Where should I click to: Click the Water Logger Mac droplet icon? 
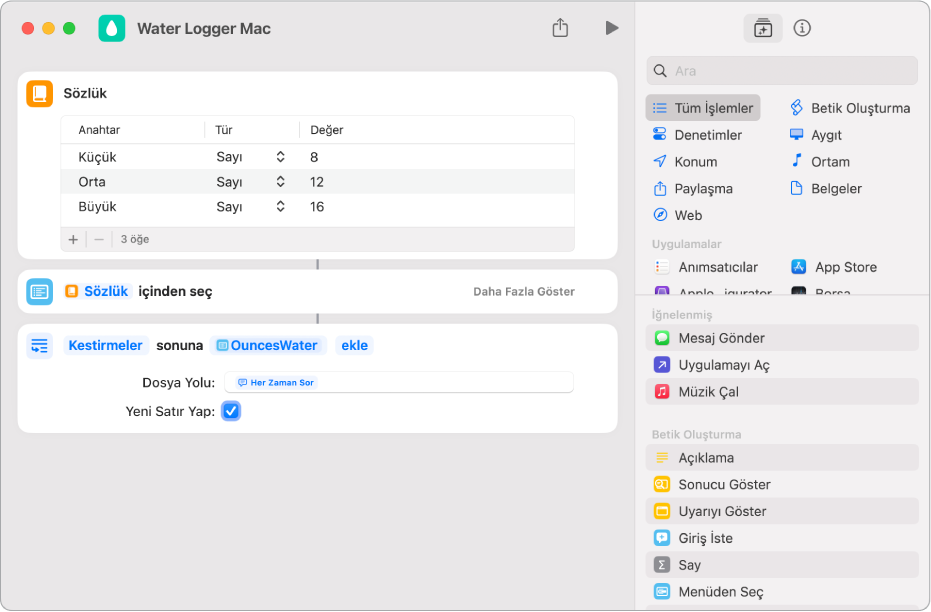coord(112,28)
